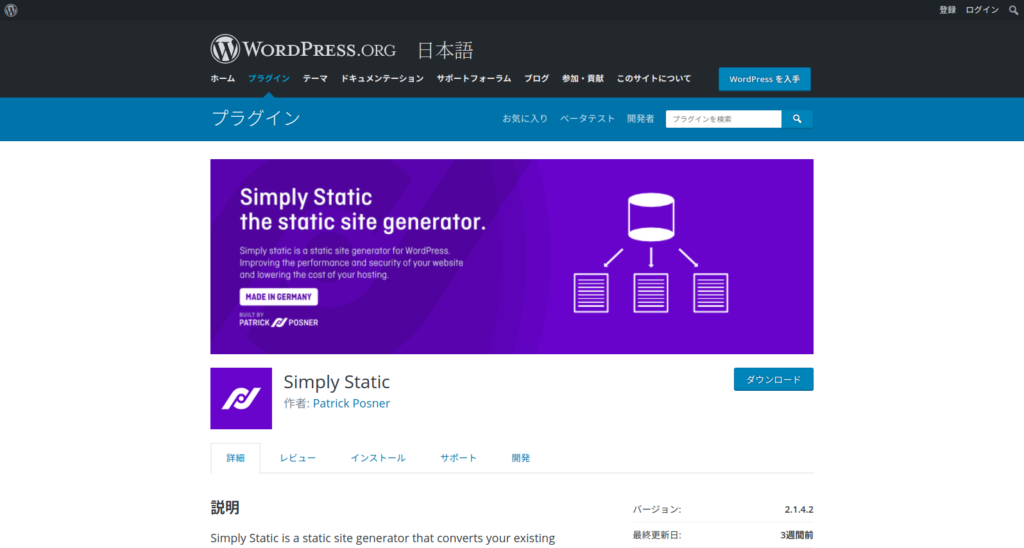Open the ホーム menu item
This screenshot has height=548, width=1024.
[x=223, y=79]
